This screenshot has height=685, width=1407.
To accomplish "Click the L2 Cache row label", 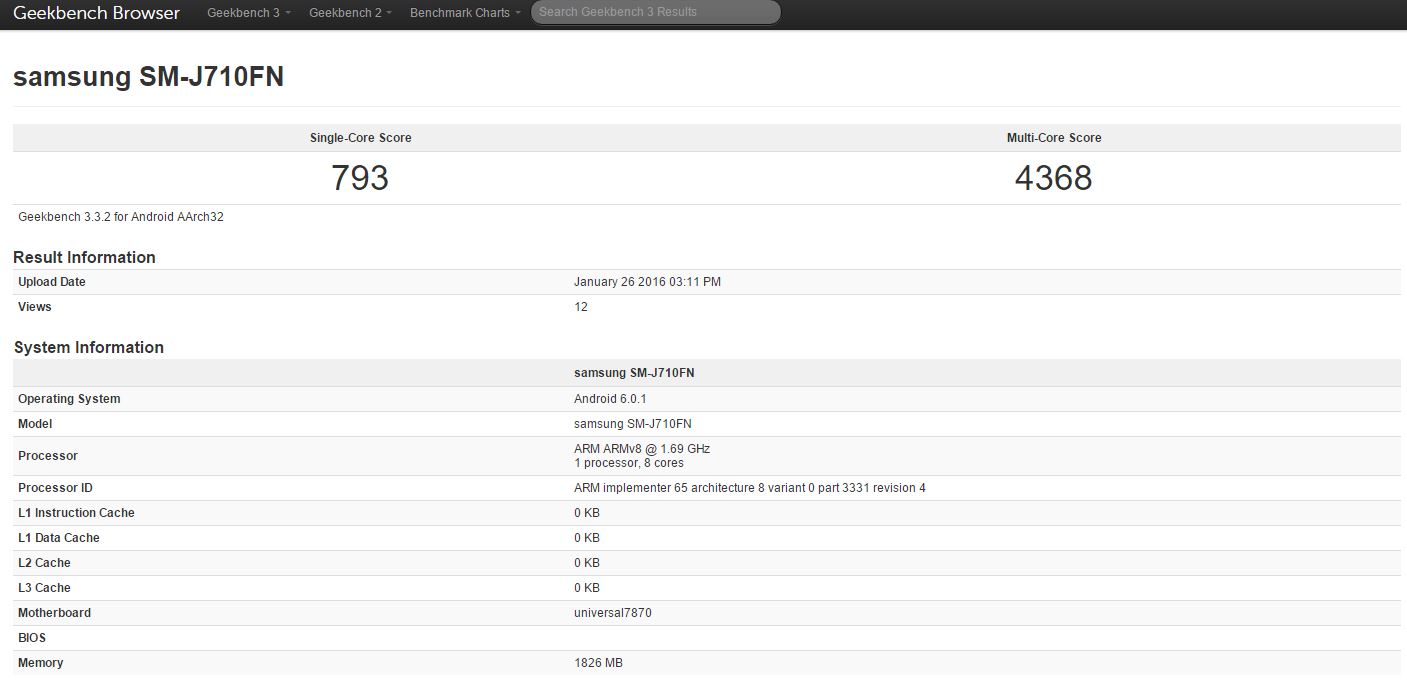I will coord(44,563).
